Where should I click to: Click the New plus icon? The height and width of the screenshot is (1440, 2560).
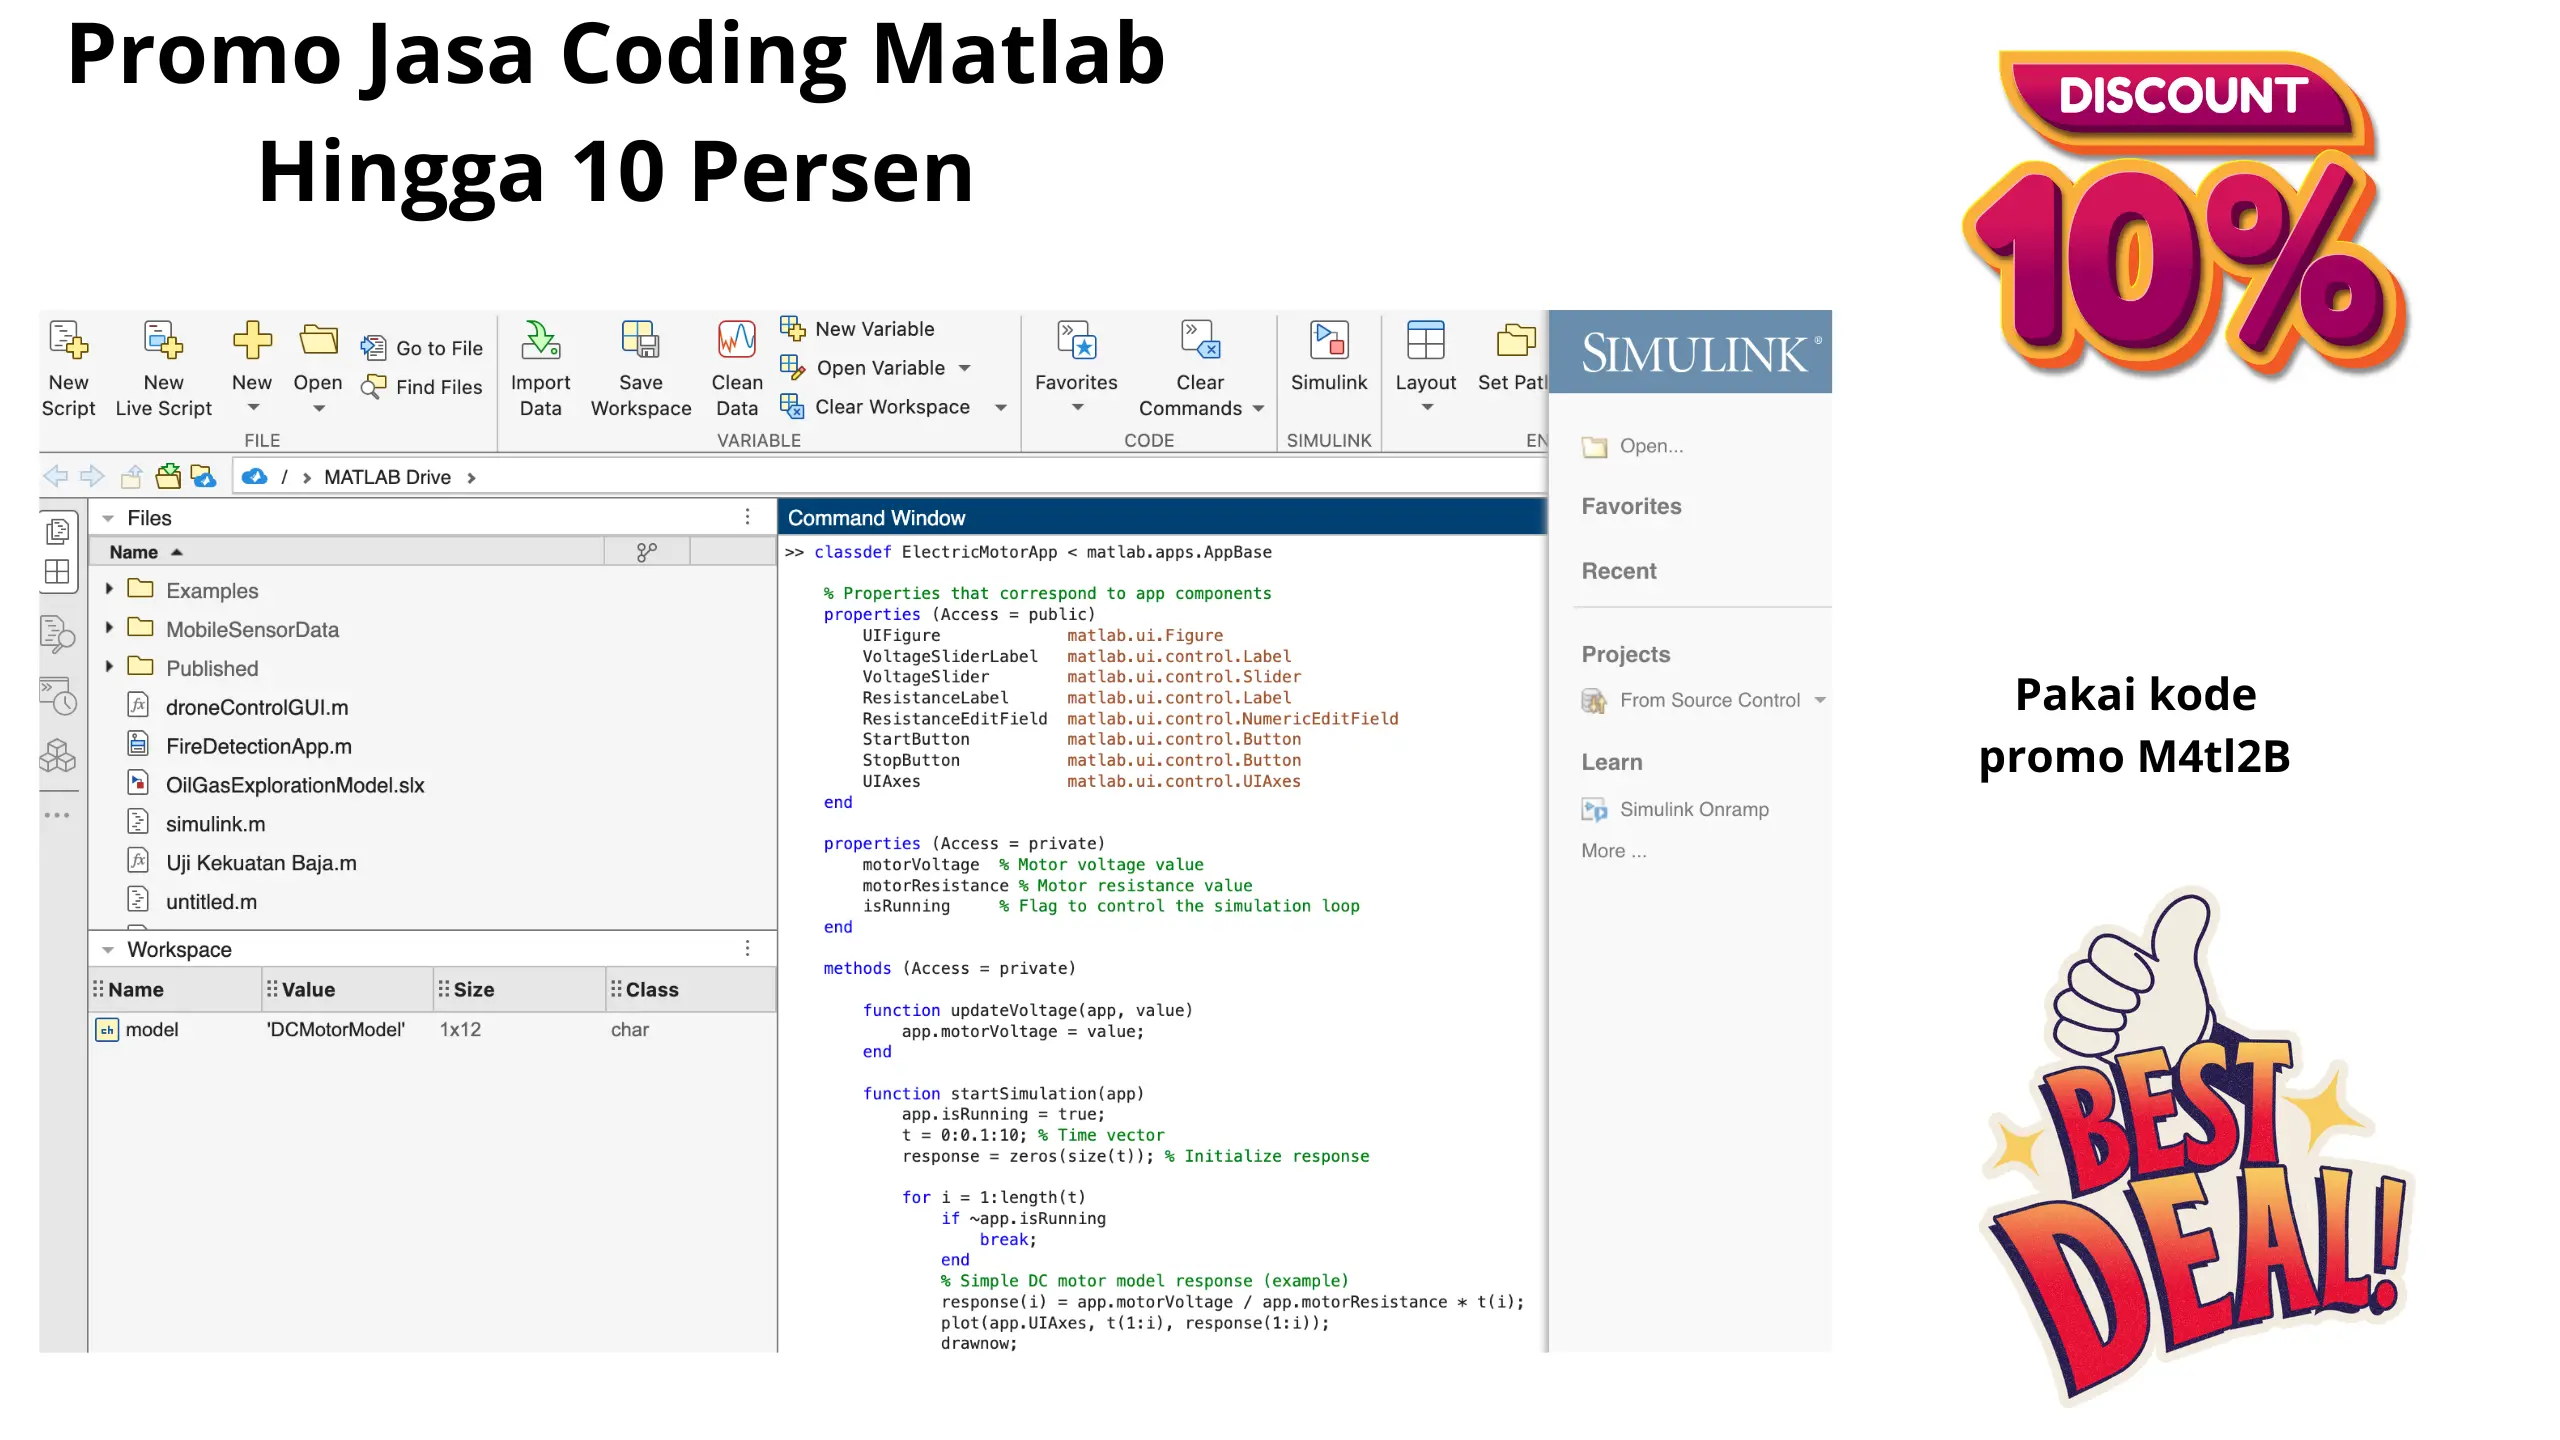[x=252, y=340]
